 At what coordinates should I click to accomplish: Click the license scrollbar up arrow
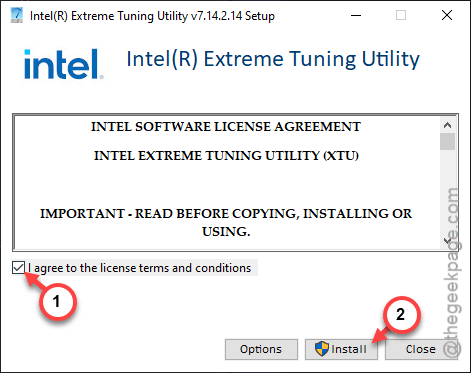pos(447,125)
